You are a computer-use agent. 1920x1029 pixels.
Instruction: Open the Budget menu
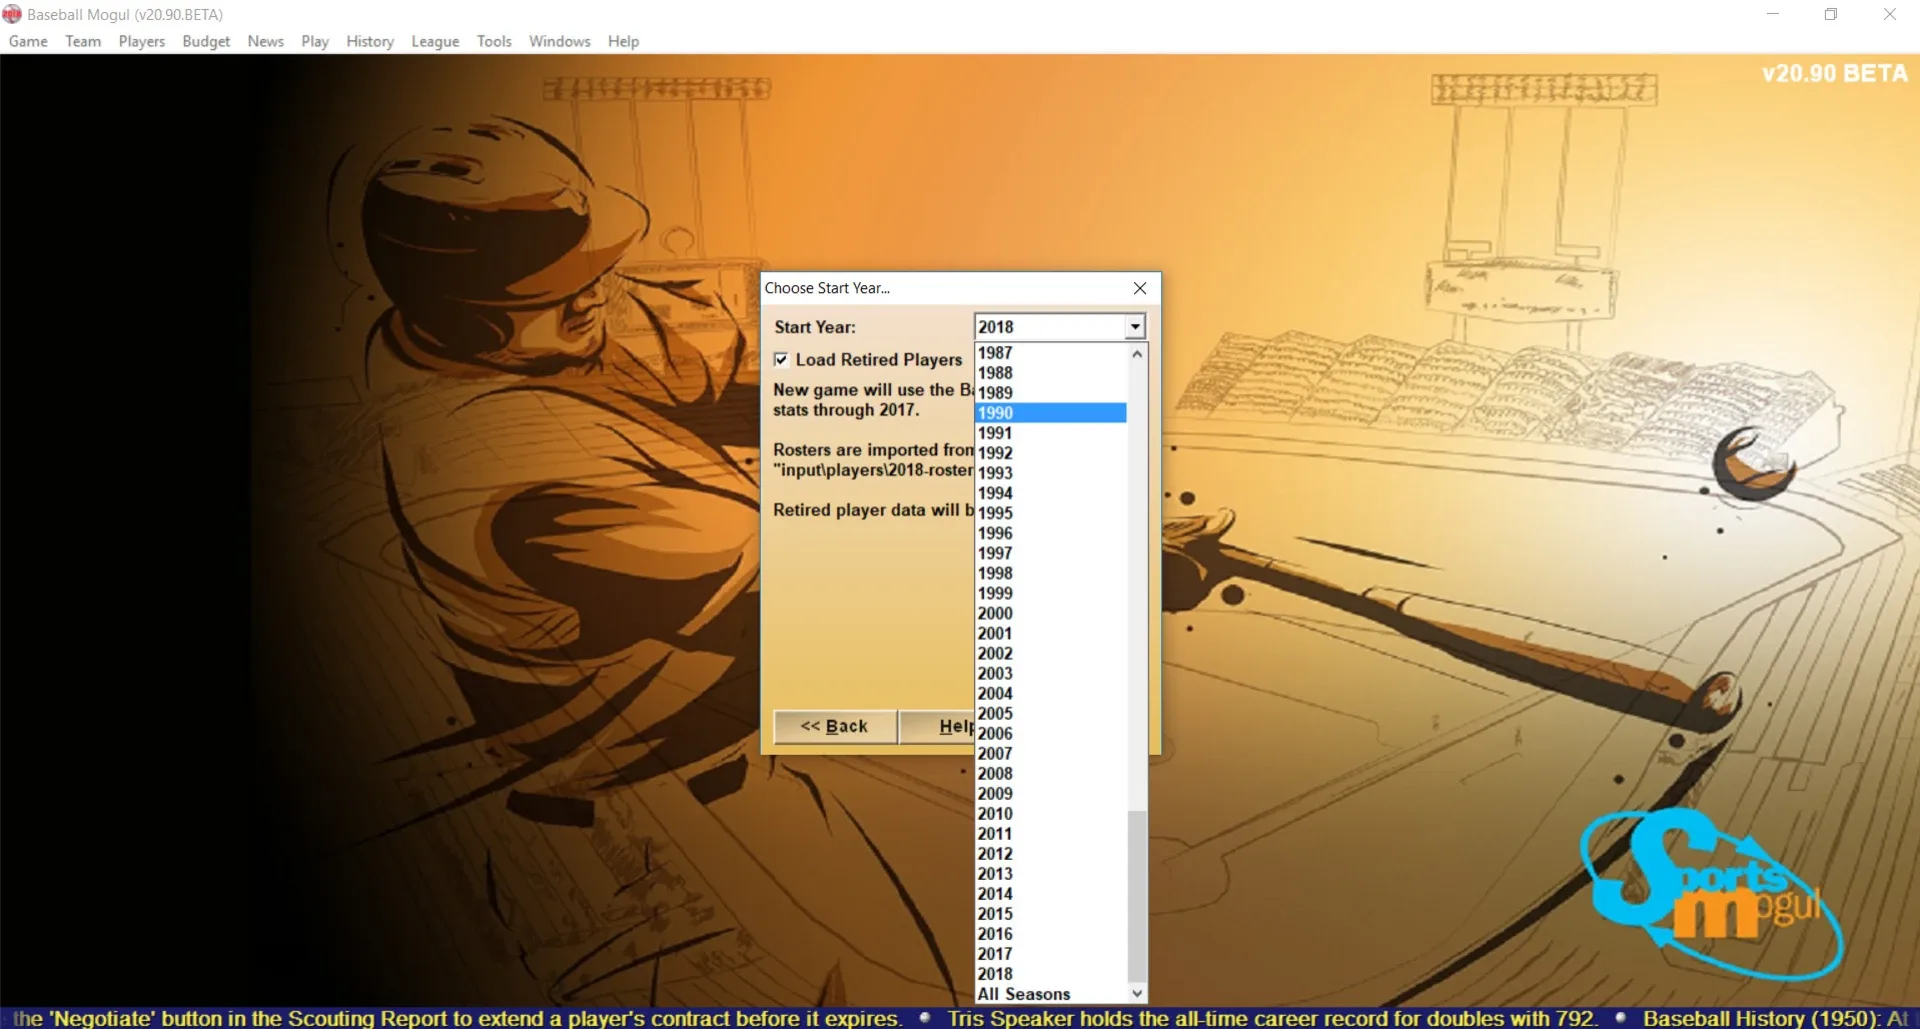[x=205, y=41]
